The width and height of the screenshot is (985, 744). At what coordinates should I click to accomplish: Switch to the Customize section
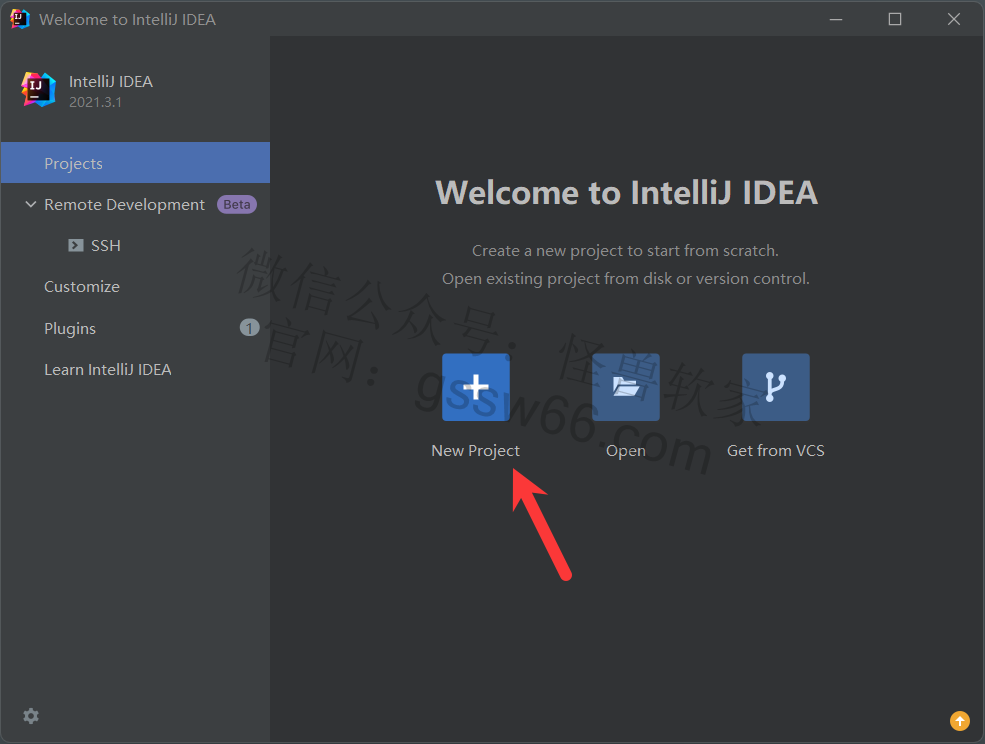click(x=82, y=286)
